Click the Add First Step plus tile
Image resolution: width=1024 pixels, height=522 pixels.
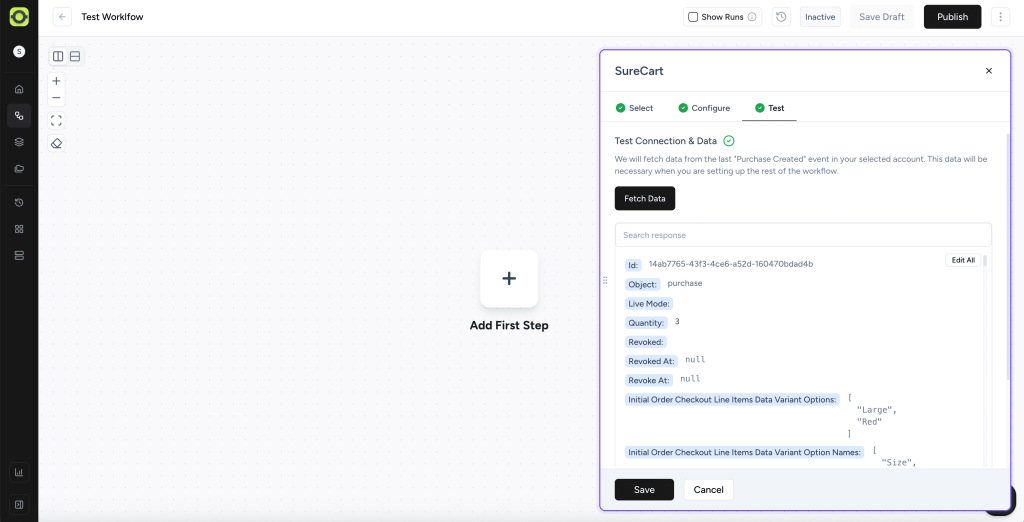coord(509,278)
